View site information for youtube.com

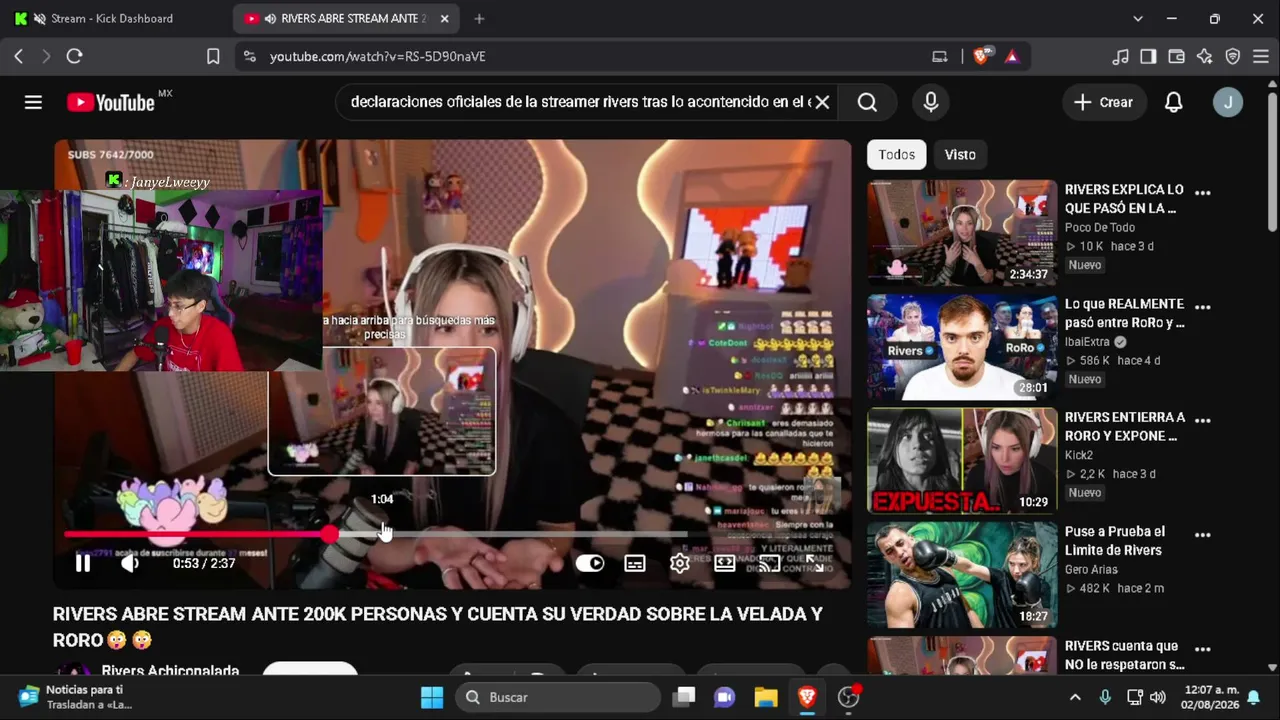249,56
